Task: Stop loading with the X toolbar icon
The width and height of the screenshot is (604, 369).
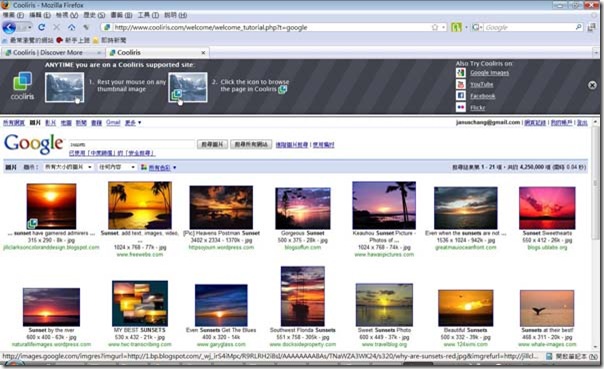Action: click(x=57, y=27)
